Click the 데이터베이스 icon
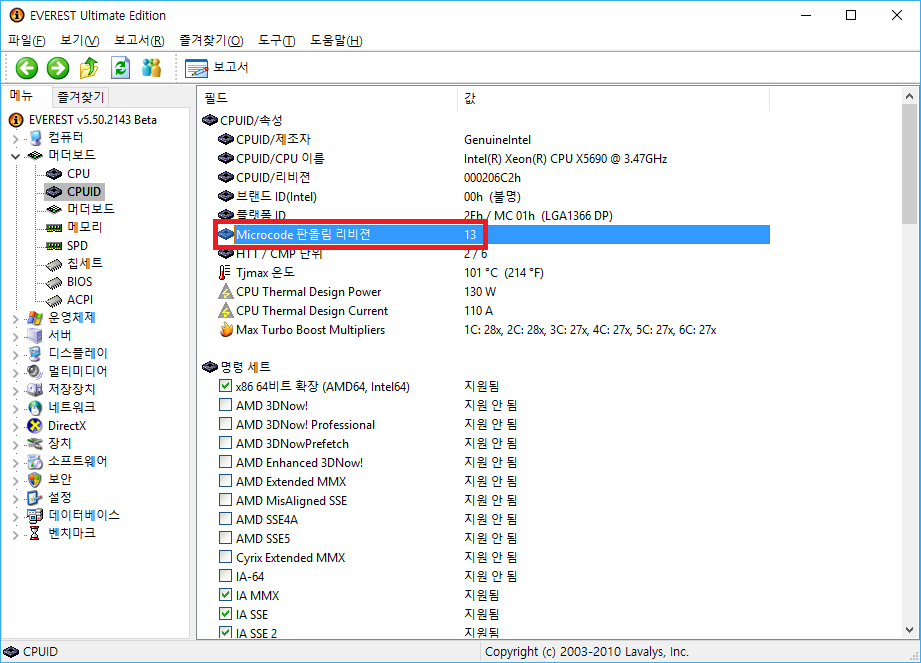The width and height of the screenshot is (921, 663). pyautogui.click(x=35, y=516)
